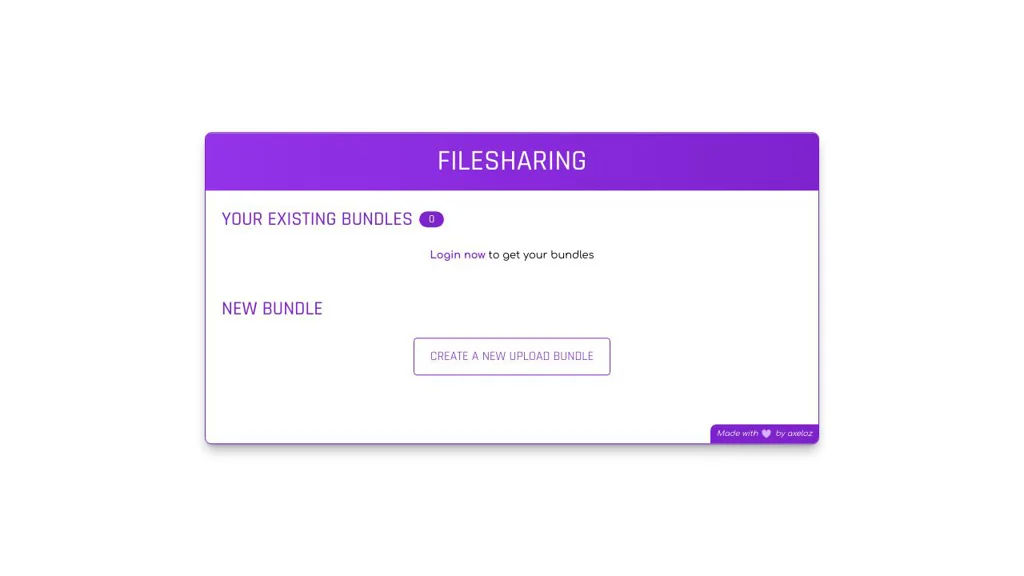The image size is (1024, 576).
Task: Click the word 'by' in the footer credit
Action: (x=780, y=434)
